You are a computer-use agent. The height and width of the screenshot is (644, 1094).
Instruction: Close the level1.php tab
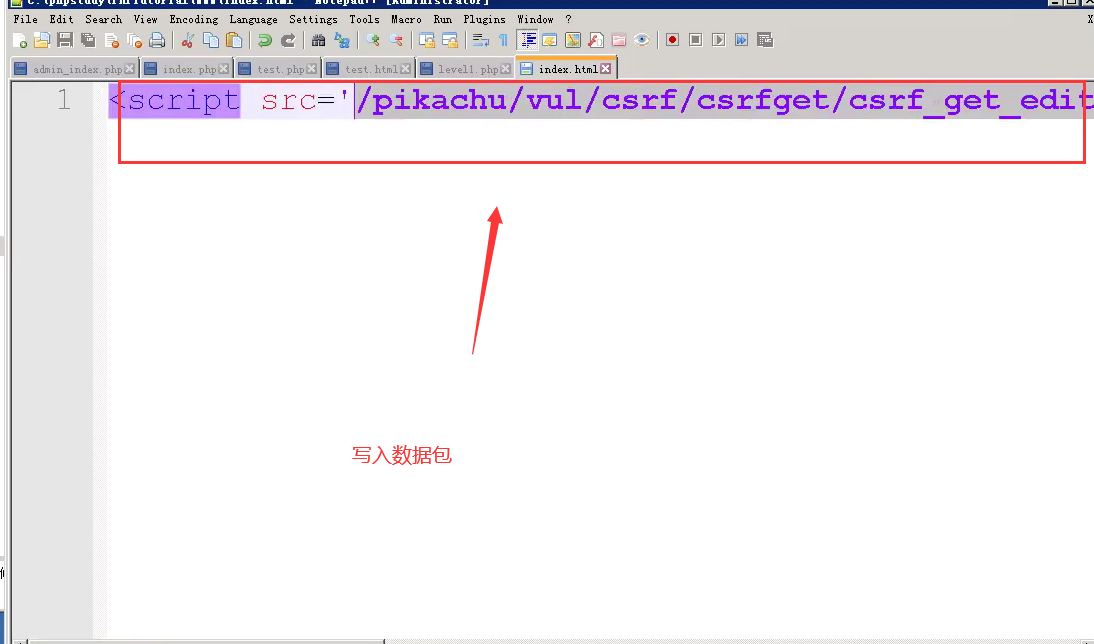pos(505,69)
